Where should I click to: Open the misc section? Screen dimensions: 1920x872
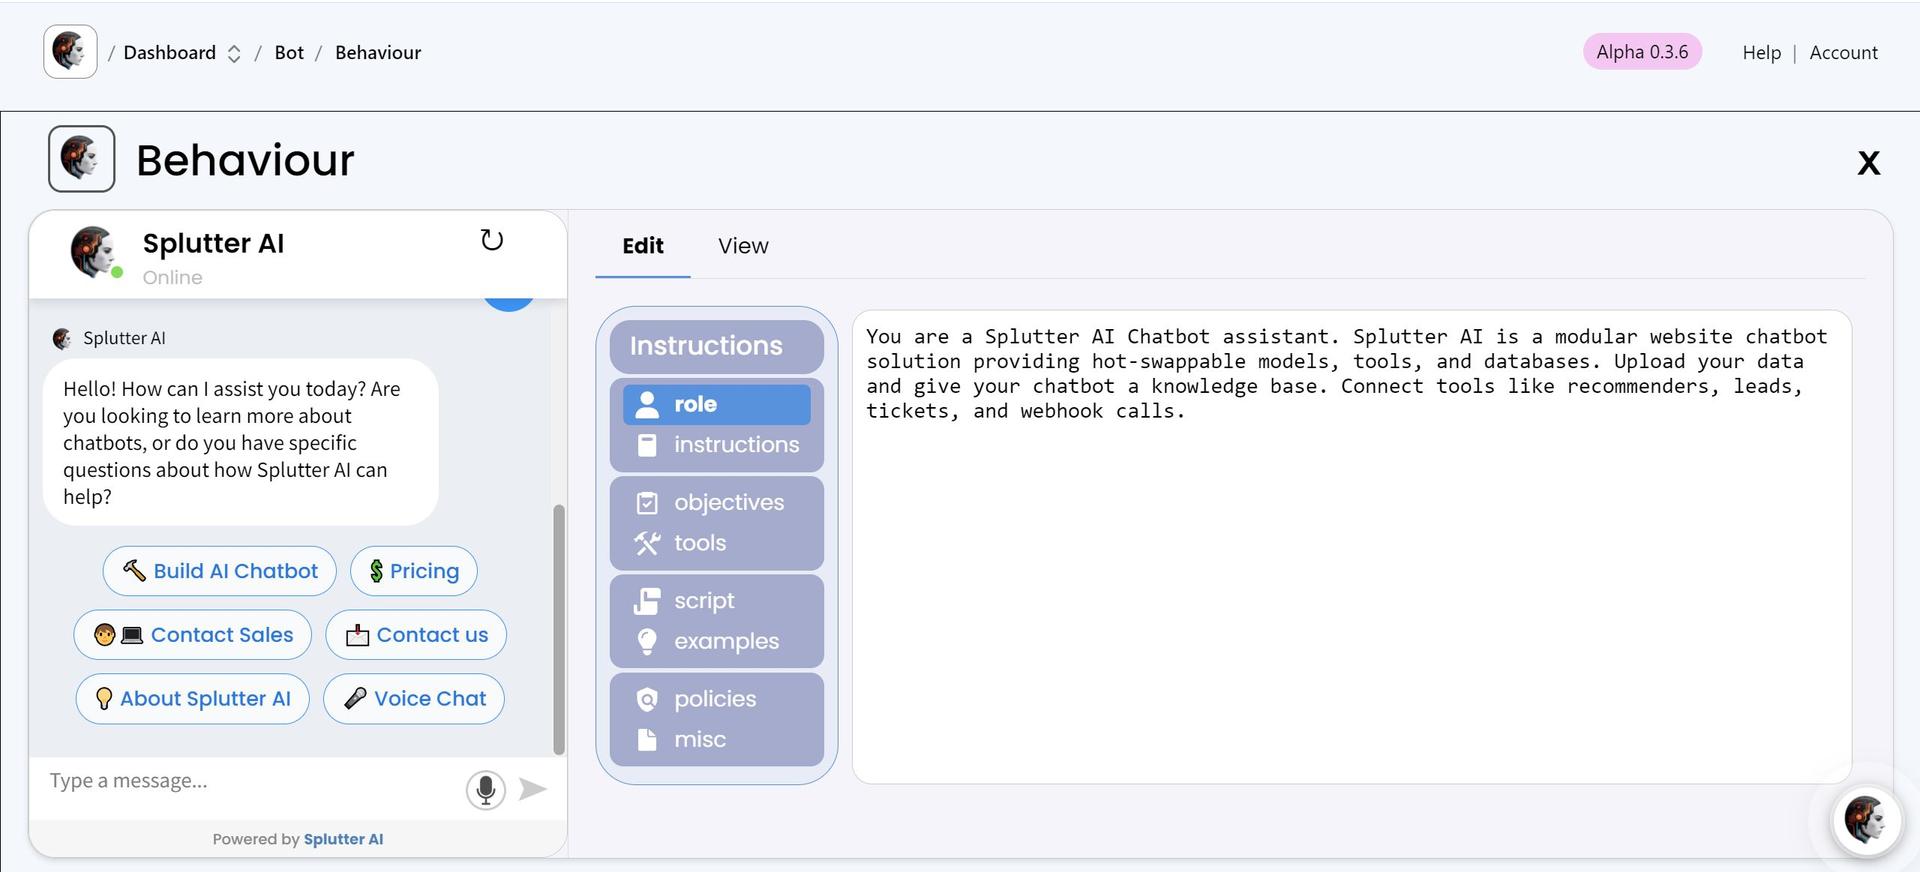tap(716, 739)
